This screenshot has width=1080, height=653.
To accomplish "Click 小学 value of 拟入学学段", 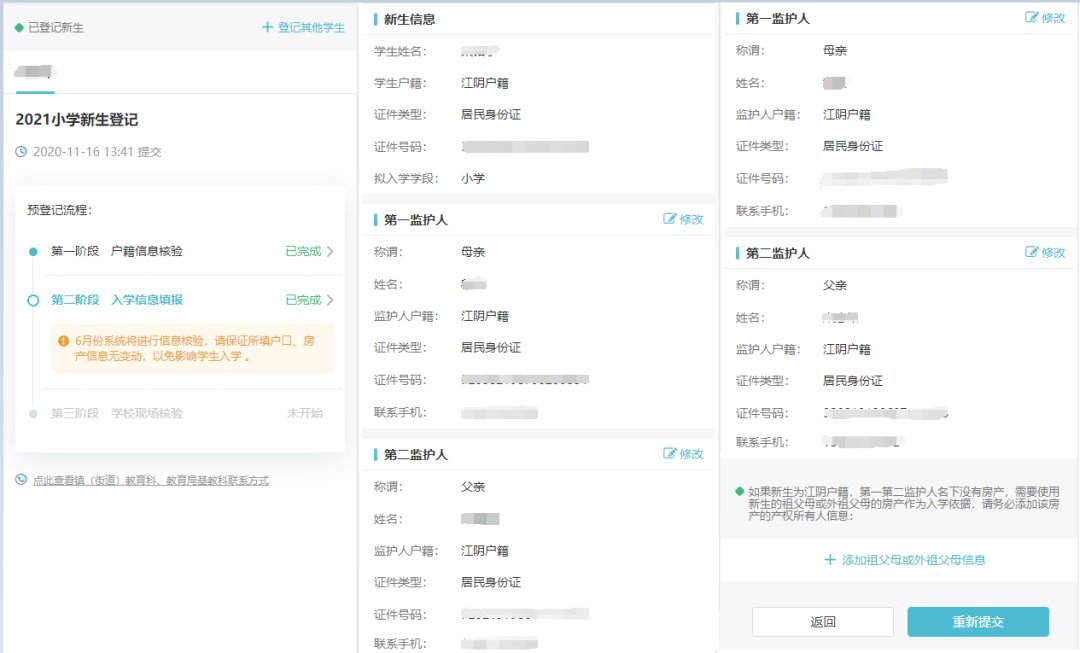I will tap(473, 178).
